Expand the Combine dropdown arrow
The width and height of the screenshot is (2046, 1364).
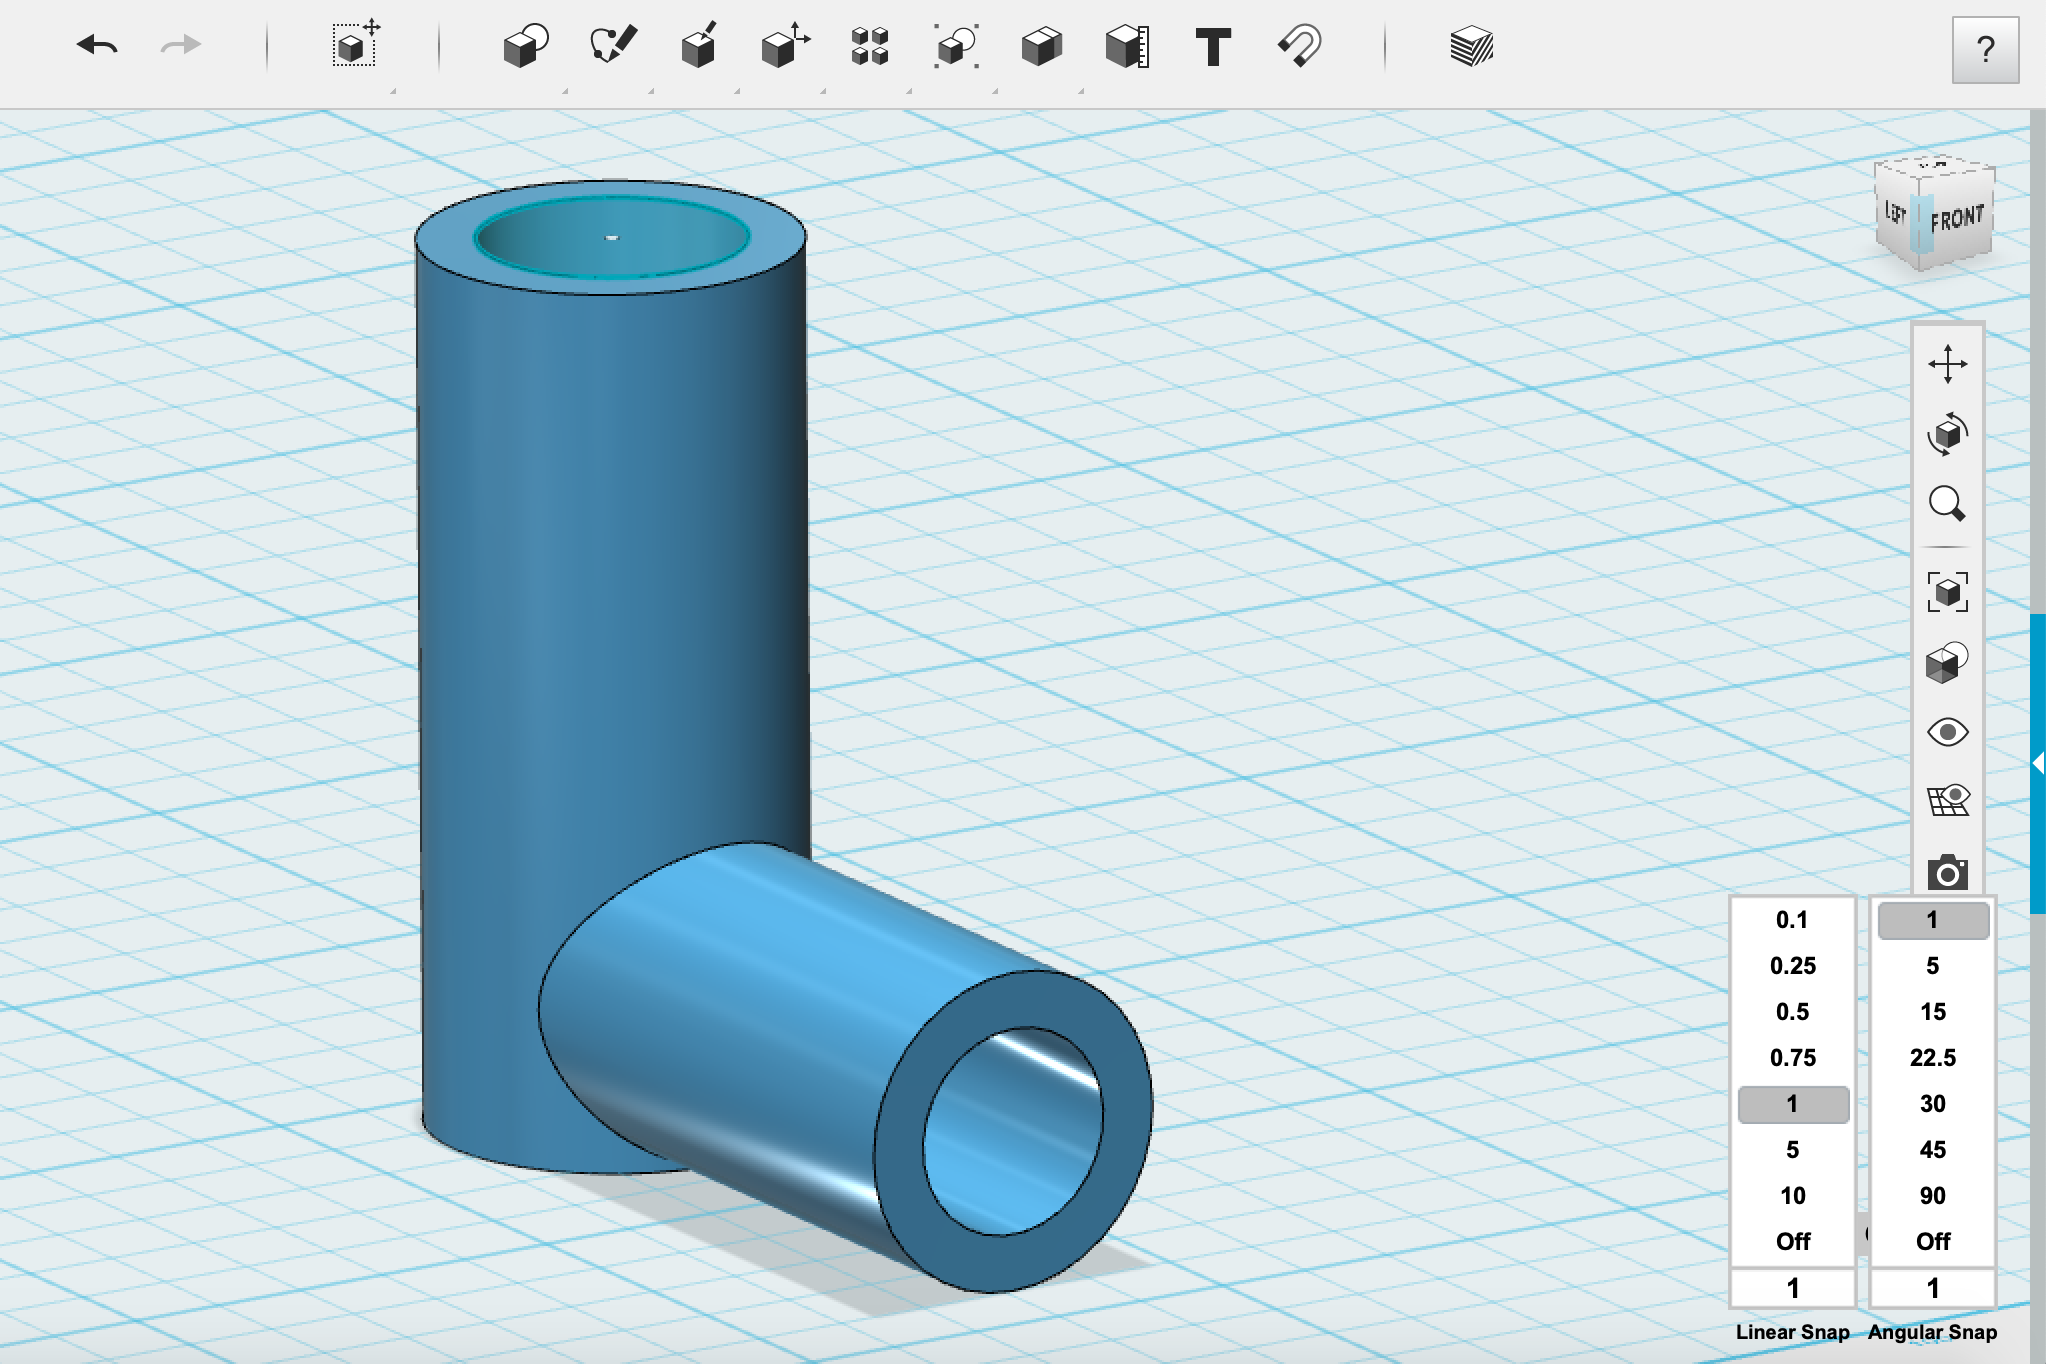pos(1081,91)
